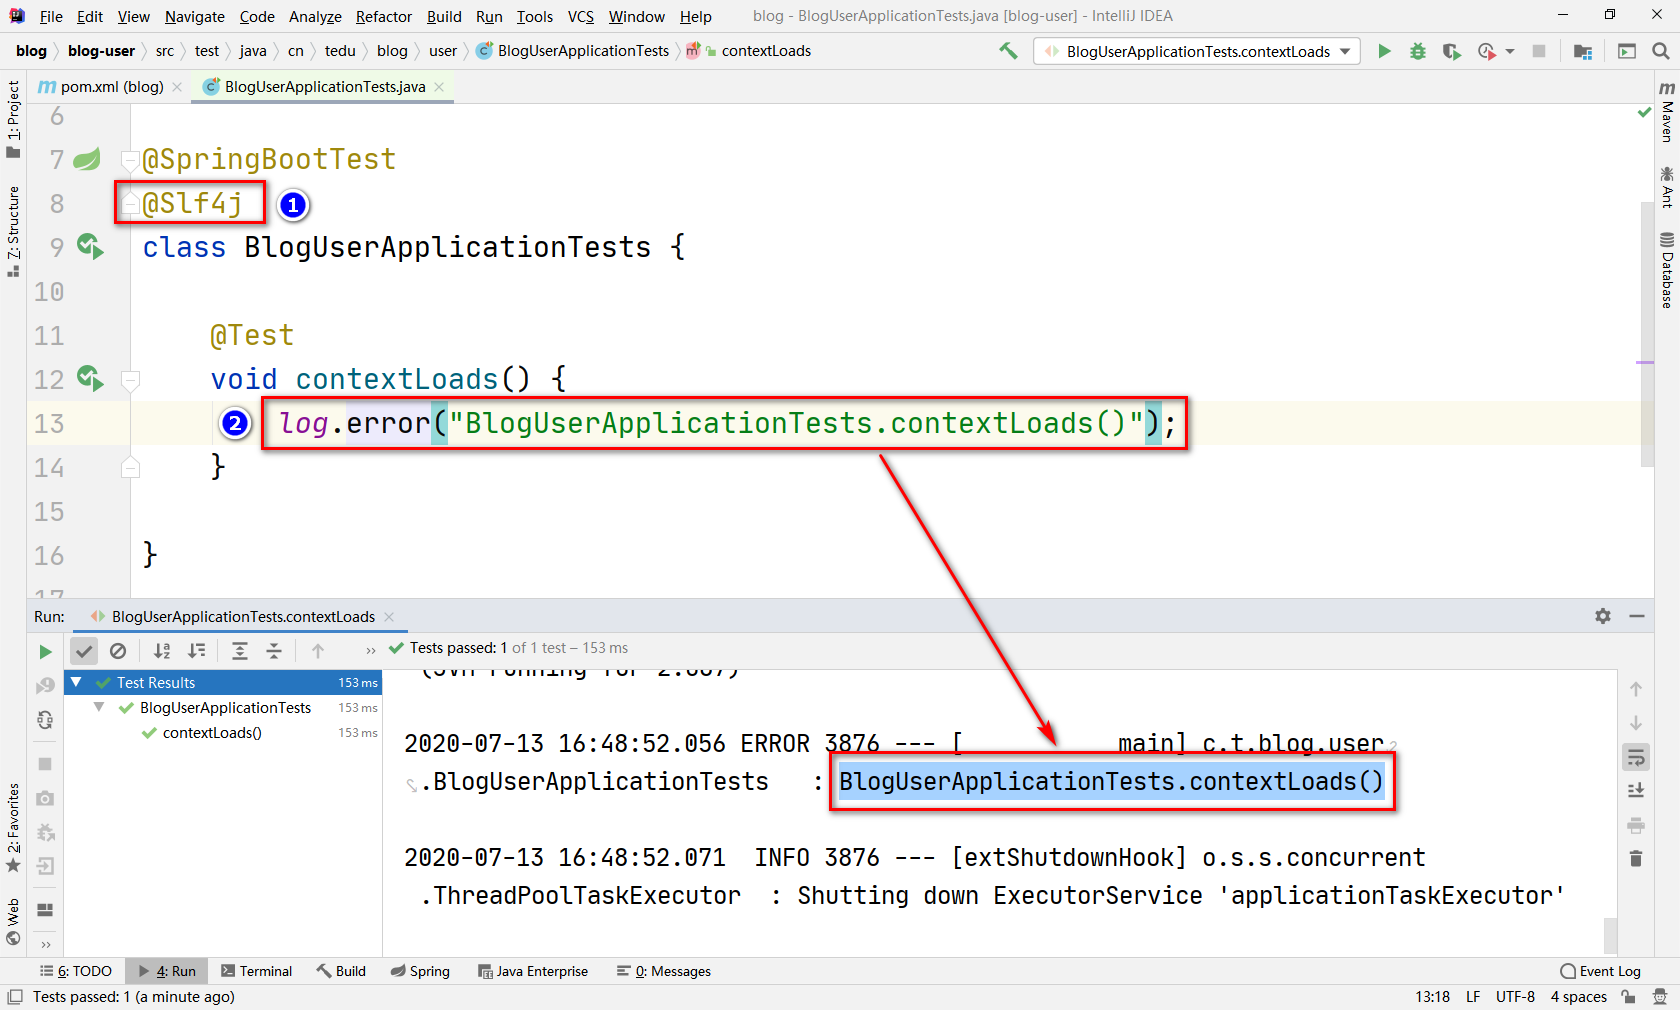This screenshot has height=1010, width=1680.
Task: Open the Navigate menu
Action: [x=195, y=16]
